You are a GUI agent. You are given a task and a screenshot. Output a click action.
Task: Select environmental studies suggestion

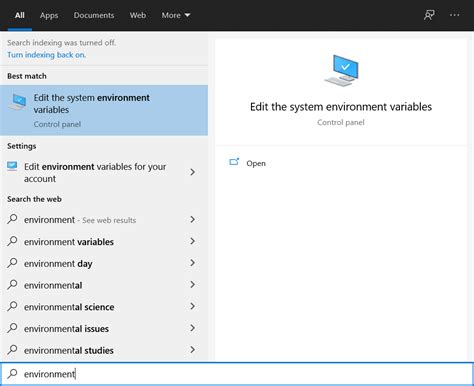69,350
